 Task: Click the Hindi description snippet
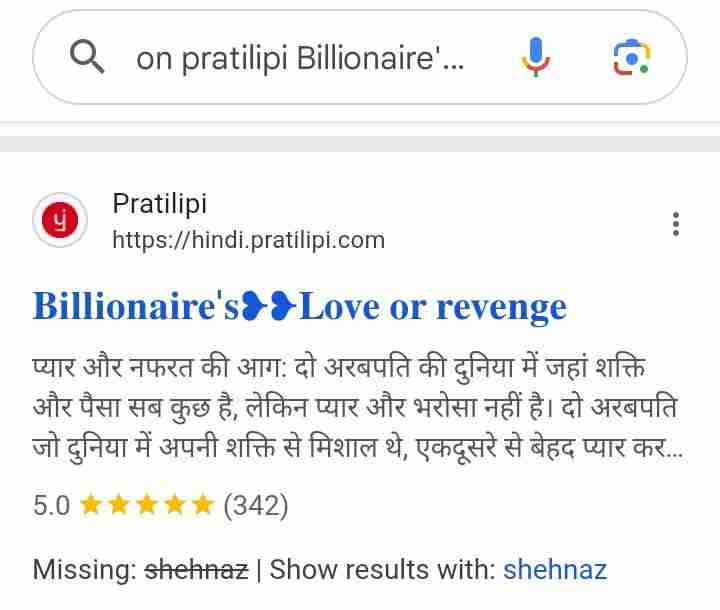(357, 407)
